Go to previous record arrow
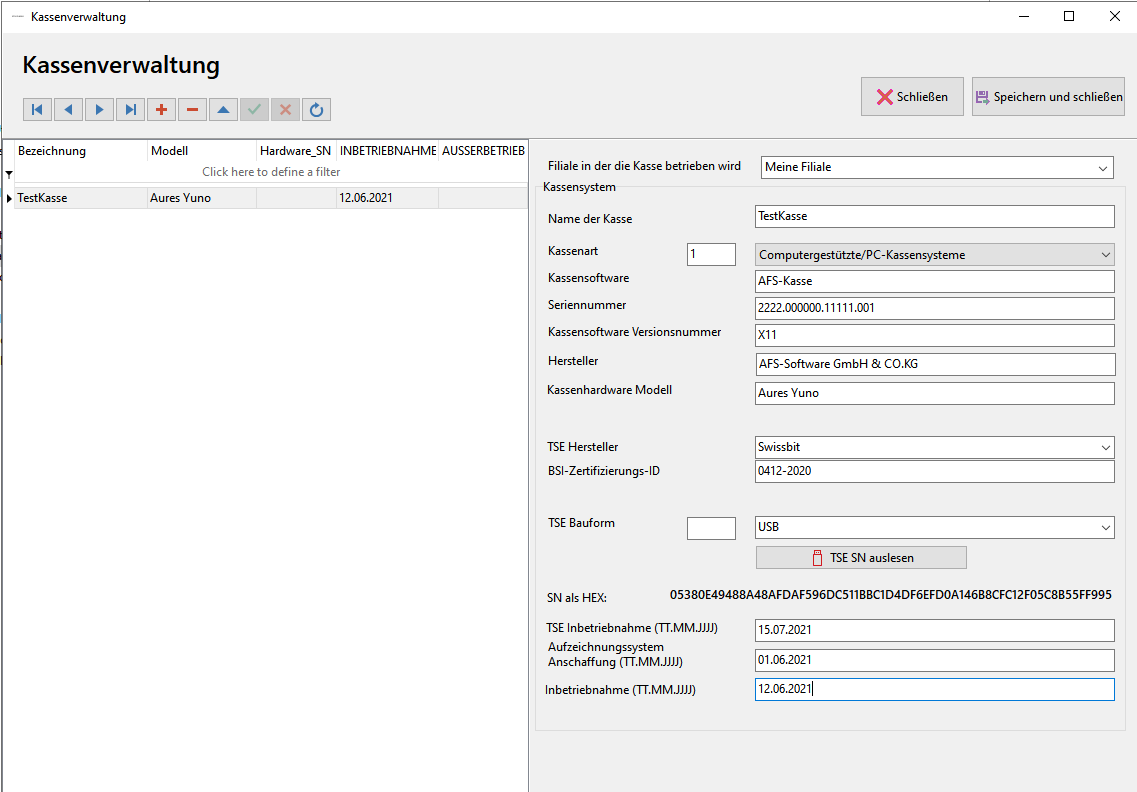Screen dimensions: 1137x792 (x=68, y=110)
